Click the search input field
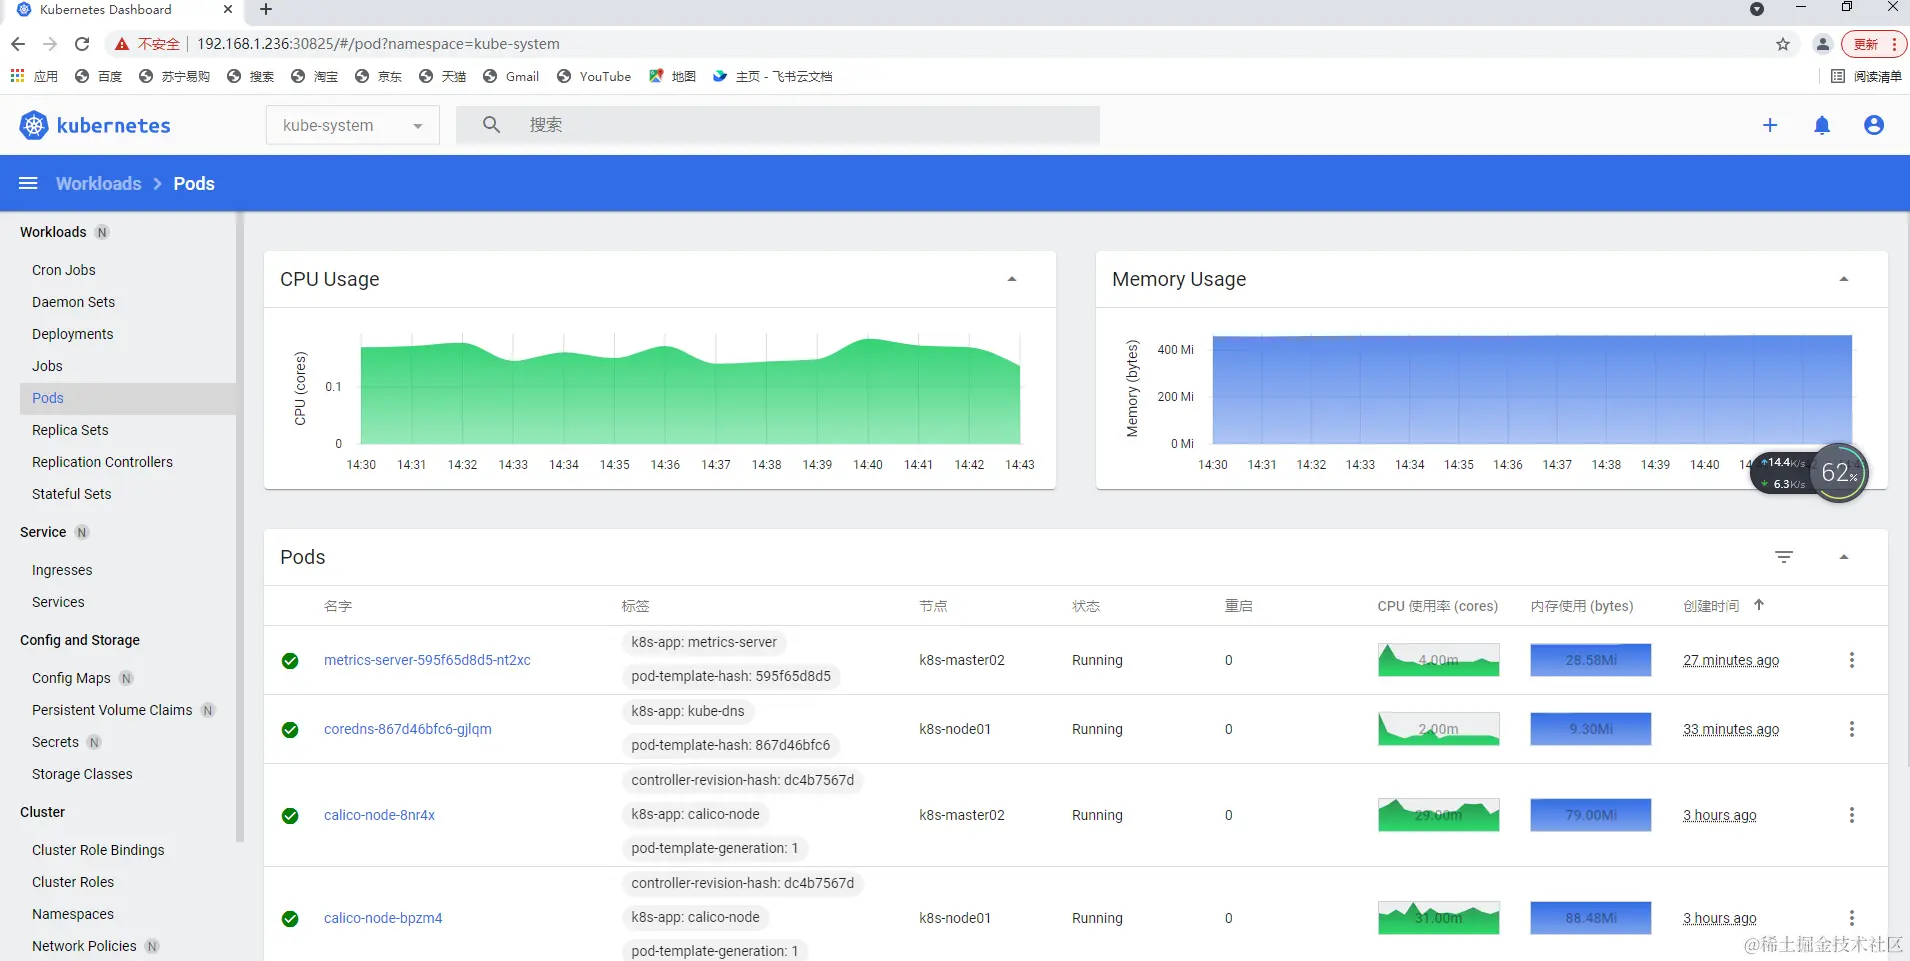The width and height of the screenshot is (1910, 961). [x=778, y=125]
